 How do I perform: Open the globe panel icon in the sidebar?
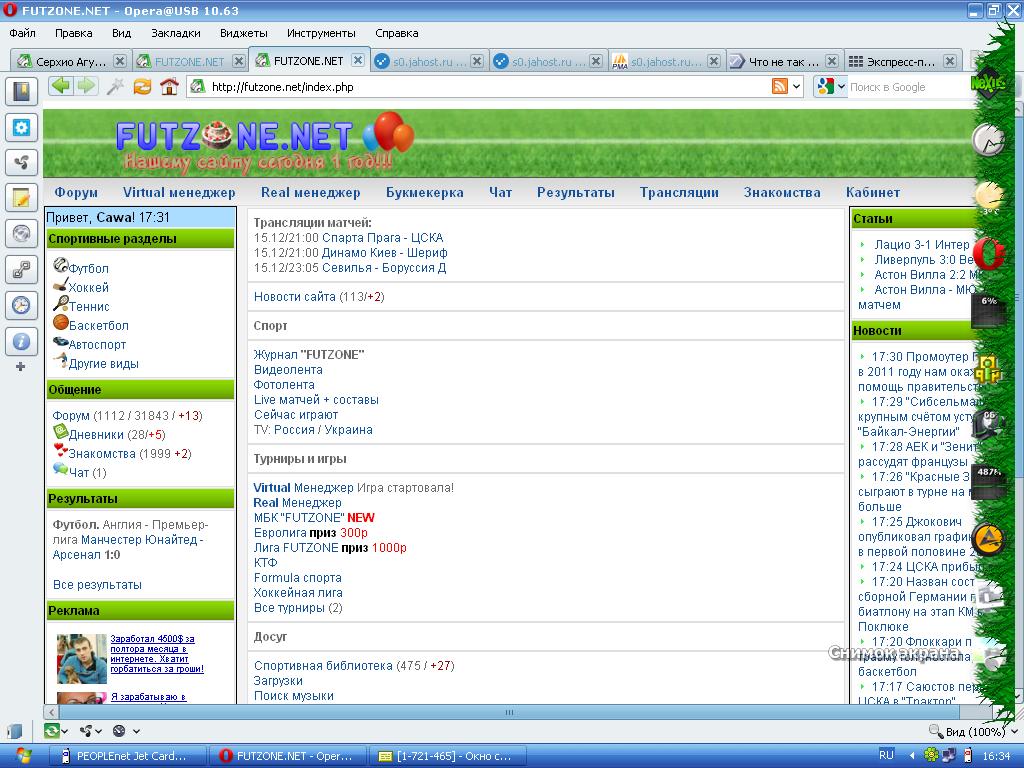pyautogui.click(x=22, y=233)
